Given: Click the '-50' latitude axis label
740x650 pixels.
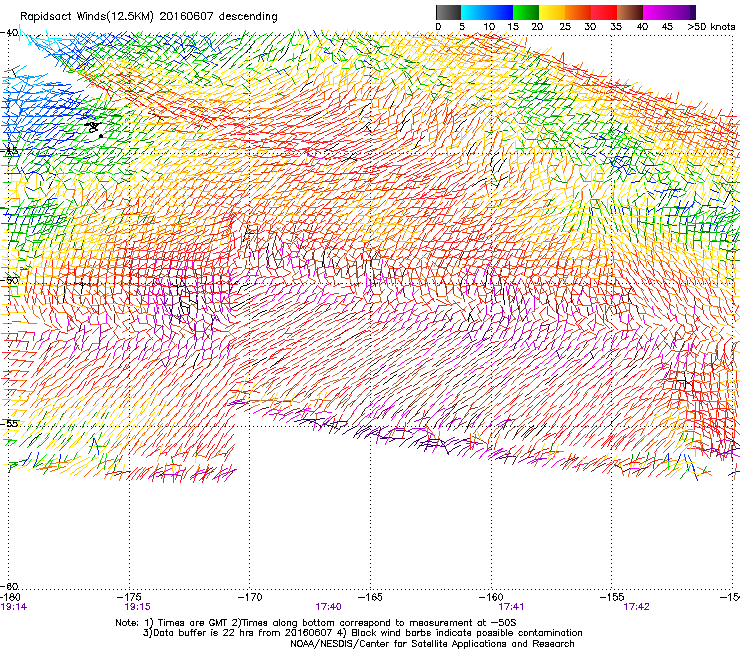Looking at the screenshot, I should [9, 280].
